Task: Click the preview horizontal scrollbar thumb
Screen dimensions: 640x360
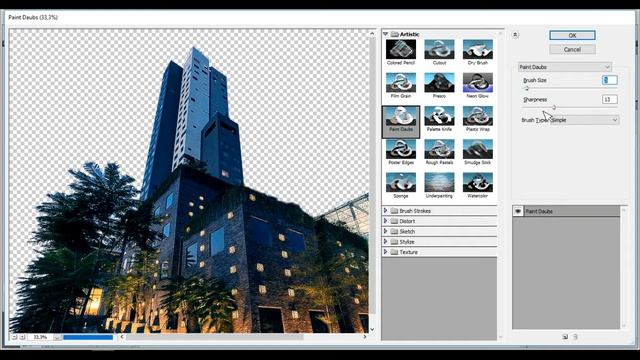Action: pyautogui.click(x=215, y=337)
